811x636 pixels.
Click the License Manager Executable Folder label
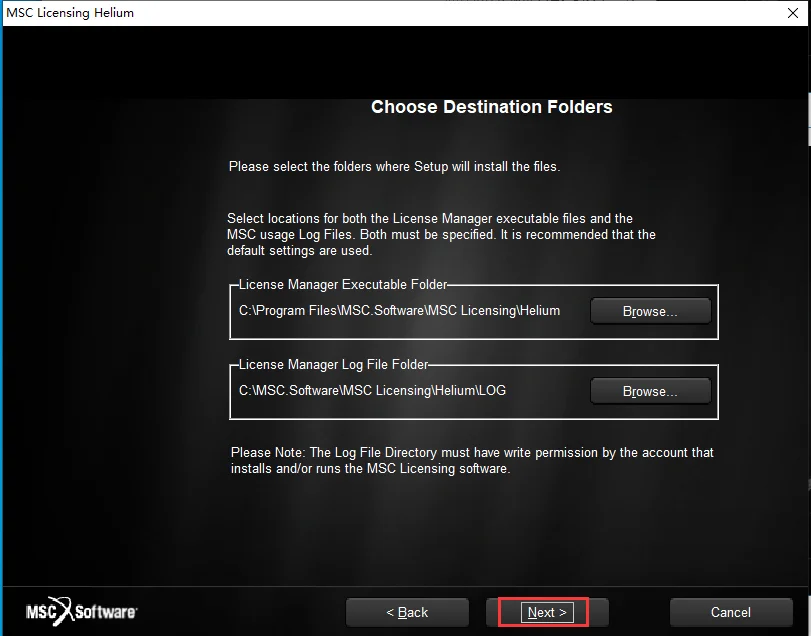(x=342, y=284)
